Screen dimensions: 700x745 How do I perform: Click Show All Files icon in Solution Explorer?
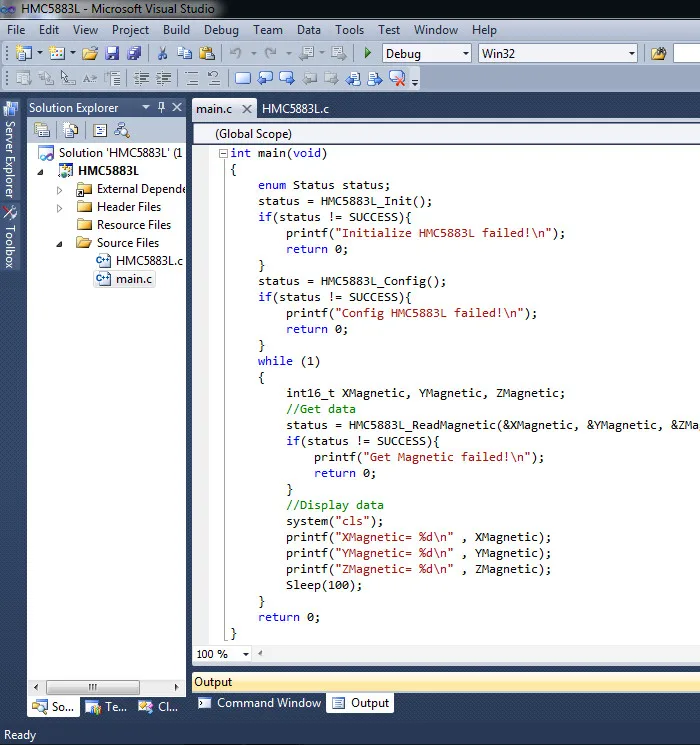click(70, 129)
